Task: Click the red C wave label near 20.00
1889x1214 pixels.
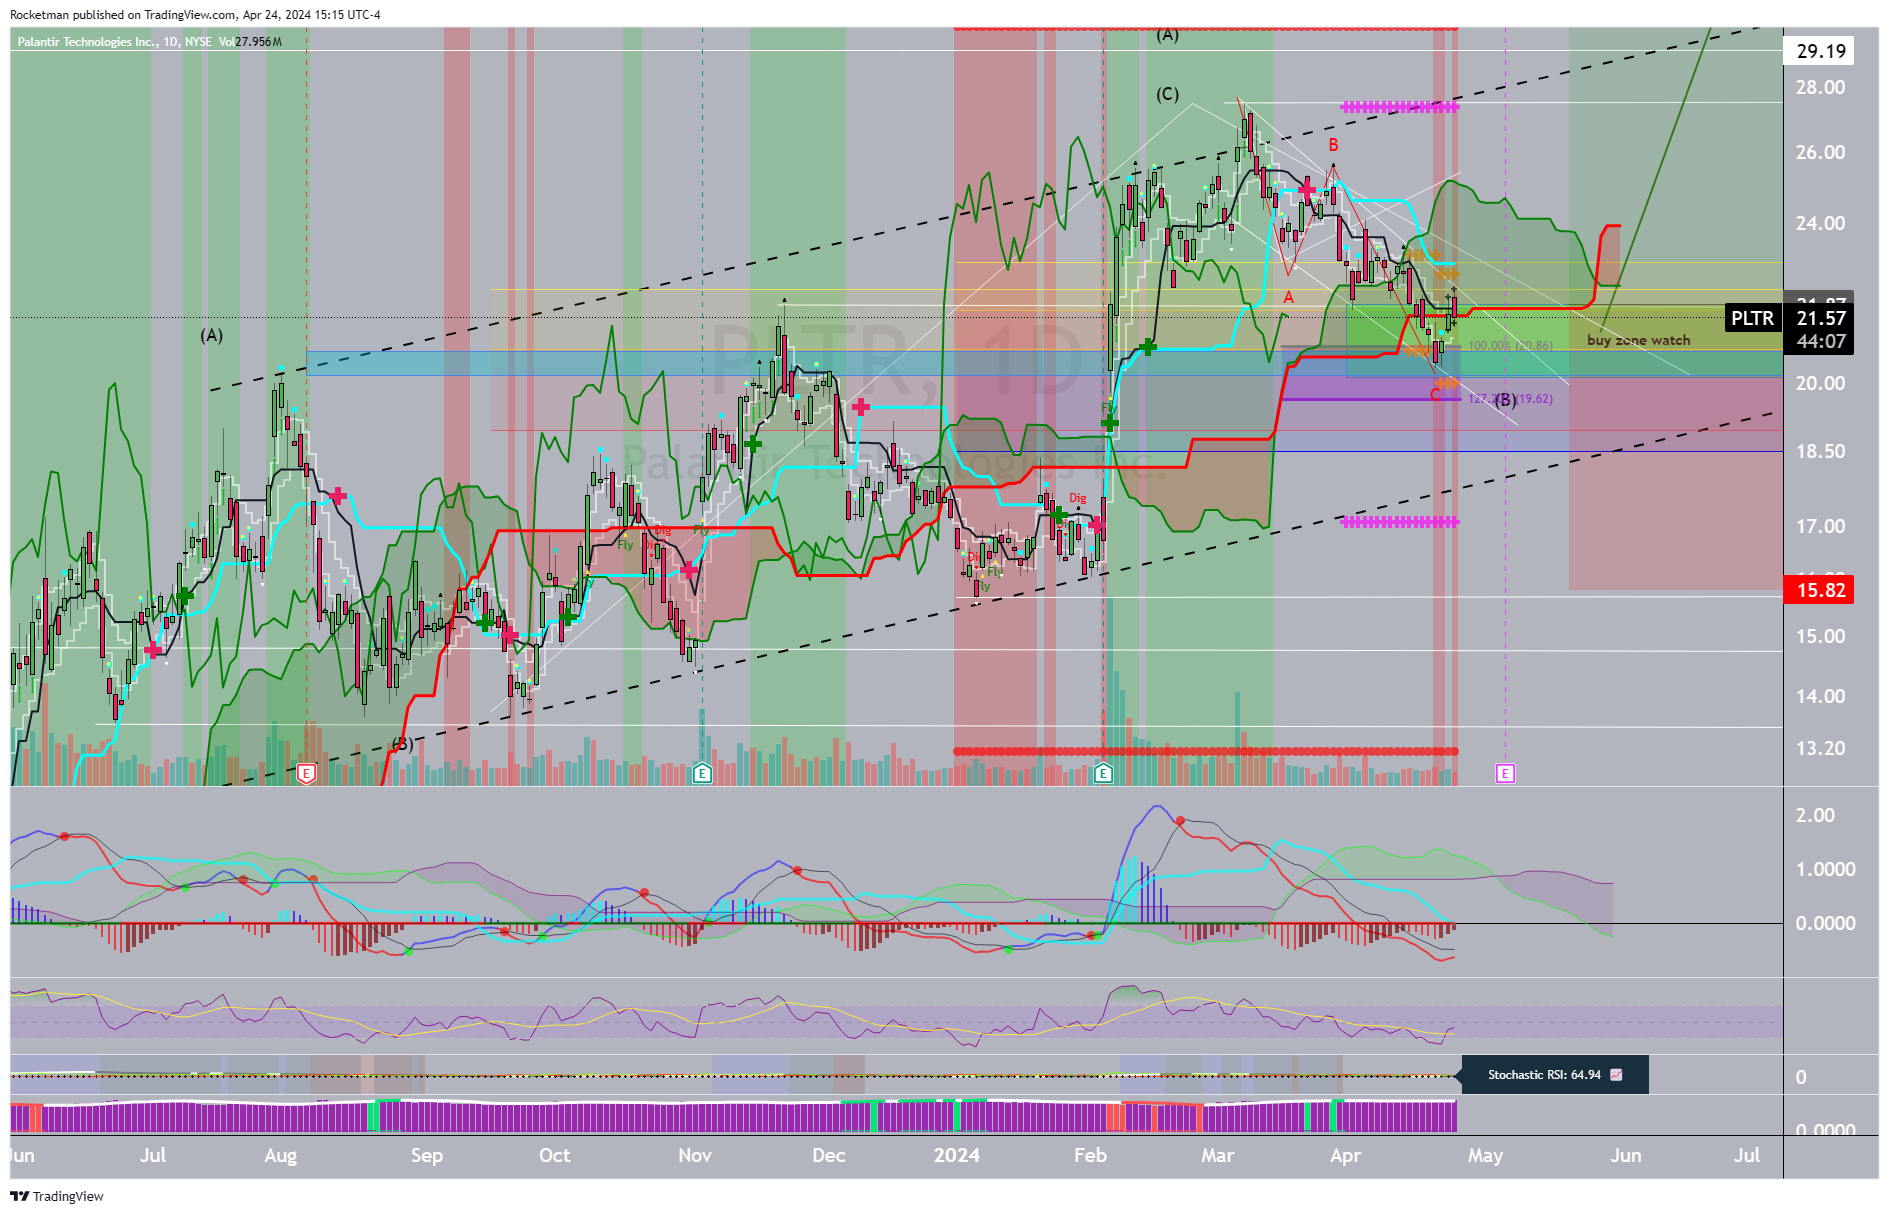Action: 1435,395
